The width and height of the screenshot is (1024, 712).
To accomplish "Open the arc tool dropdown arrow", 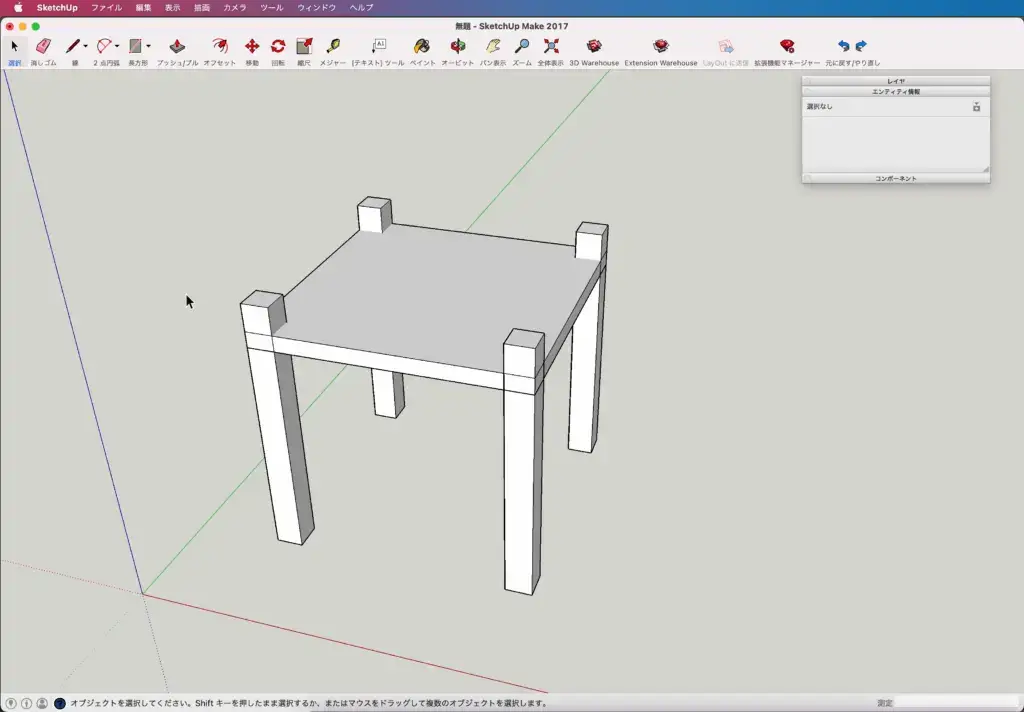I will (x=117, y=46).
